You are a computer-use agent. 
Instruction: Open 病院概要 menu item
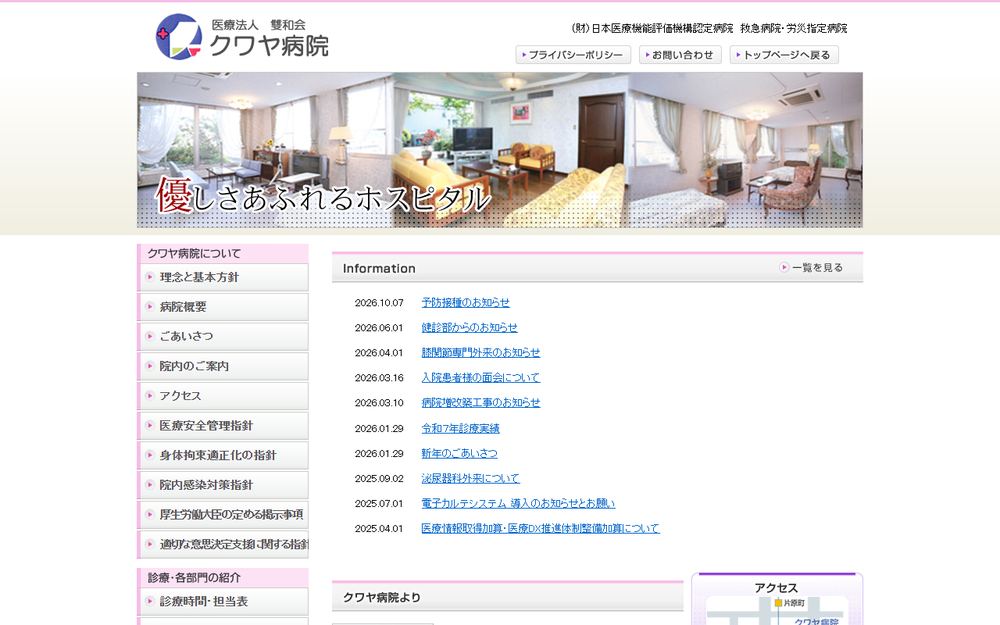point(223,307)
